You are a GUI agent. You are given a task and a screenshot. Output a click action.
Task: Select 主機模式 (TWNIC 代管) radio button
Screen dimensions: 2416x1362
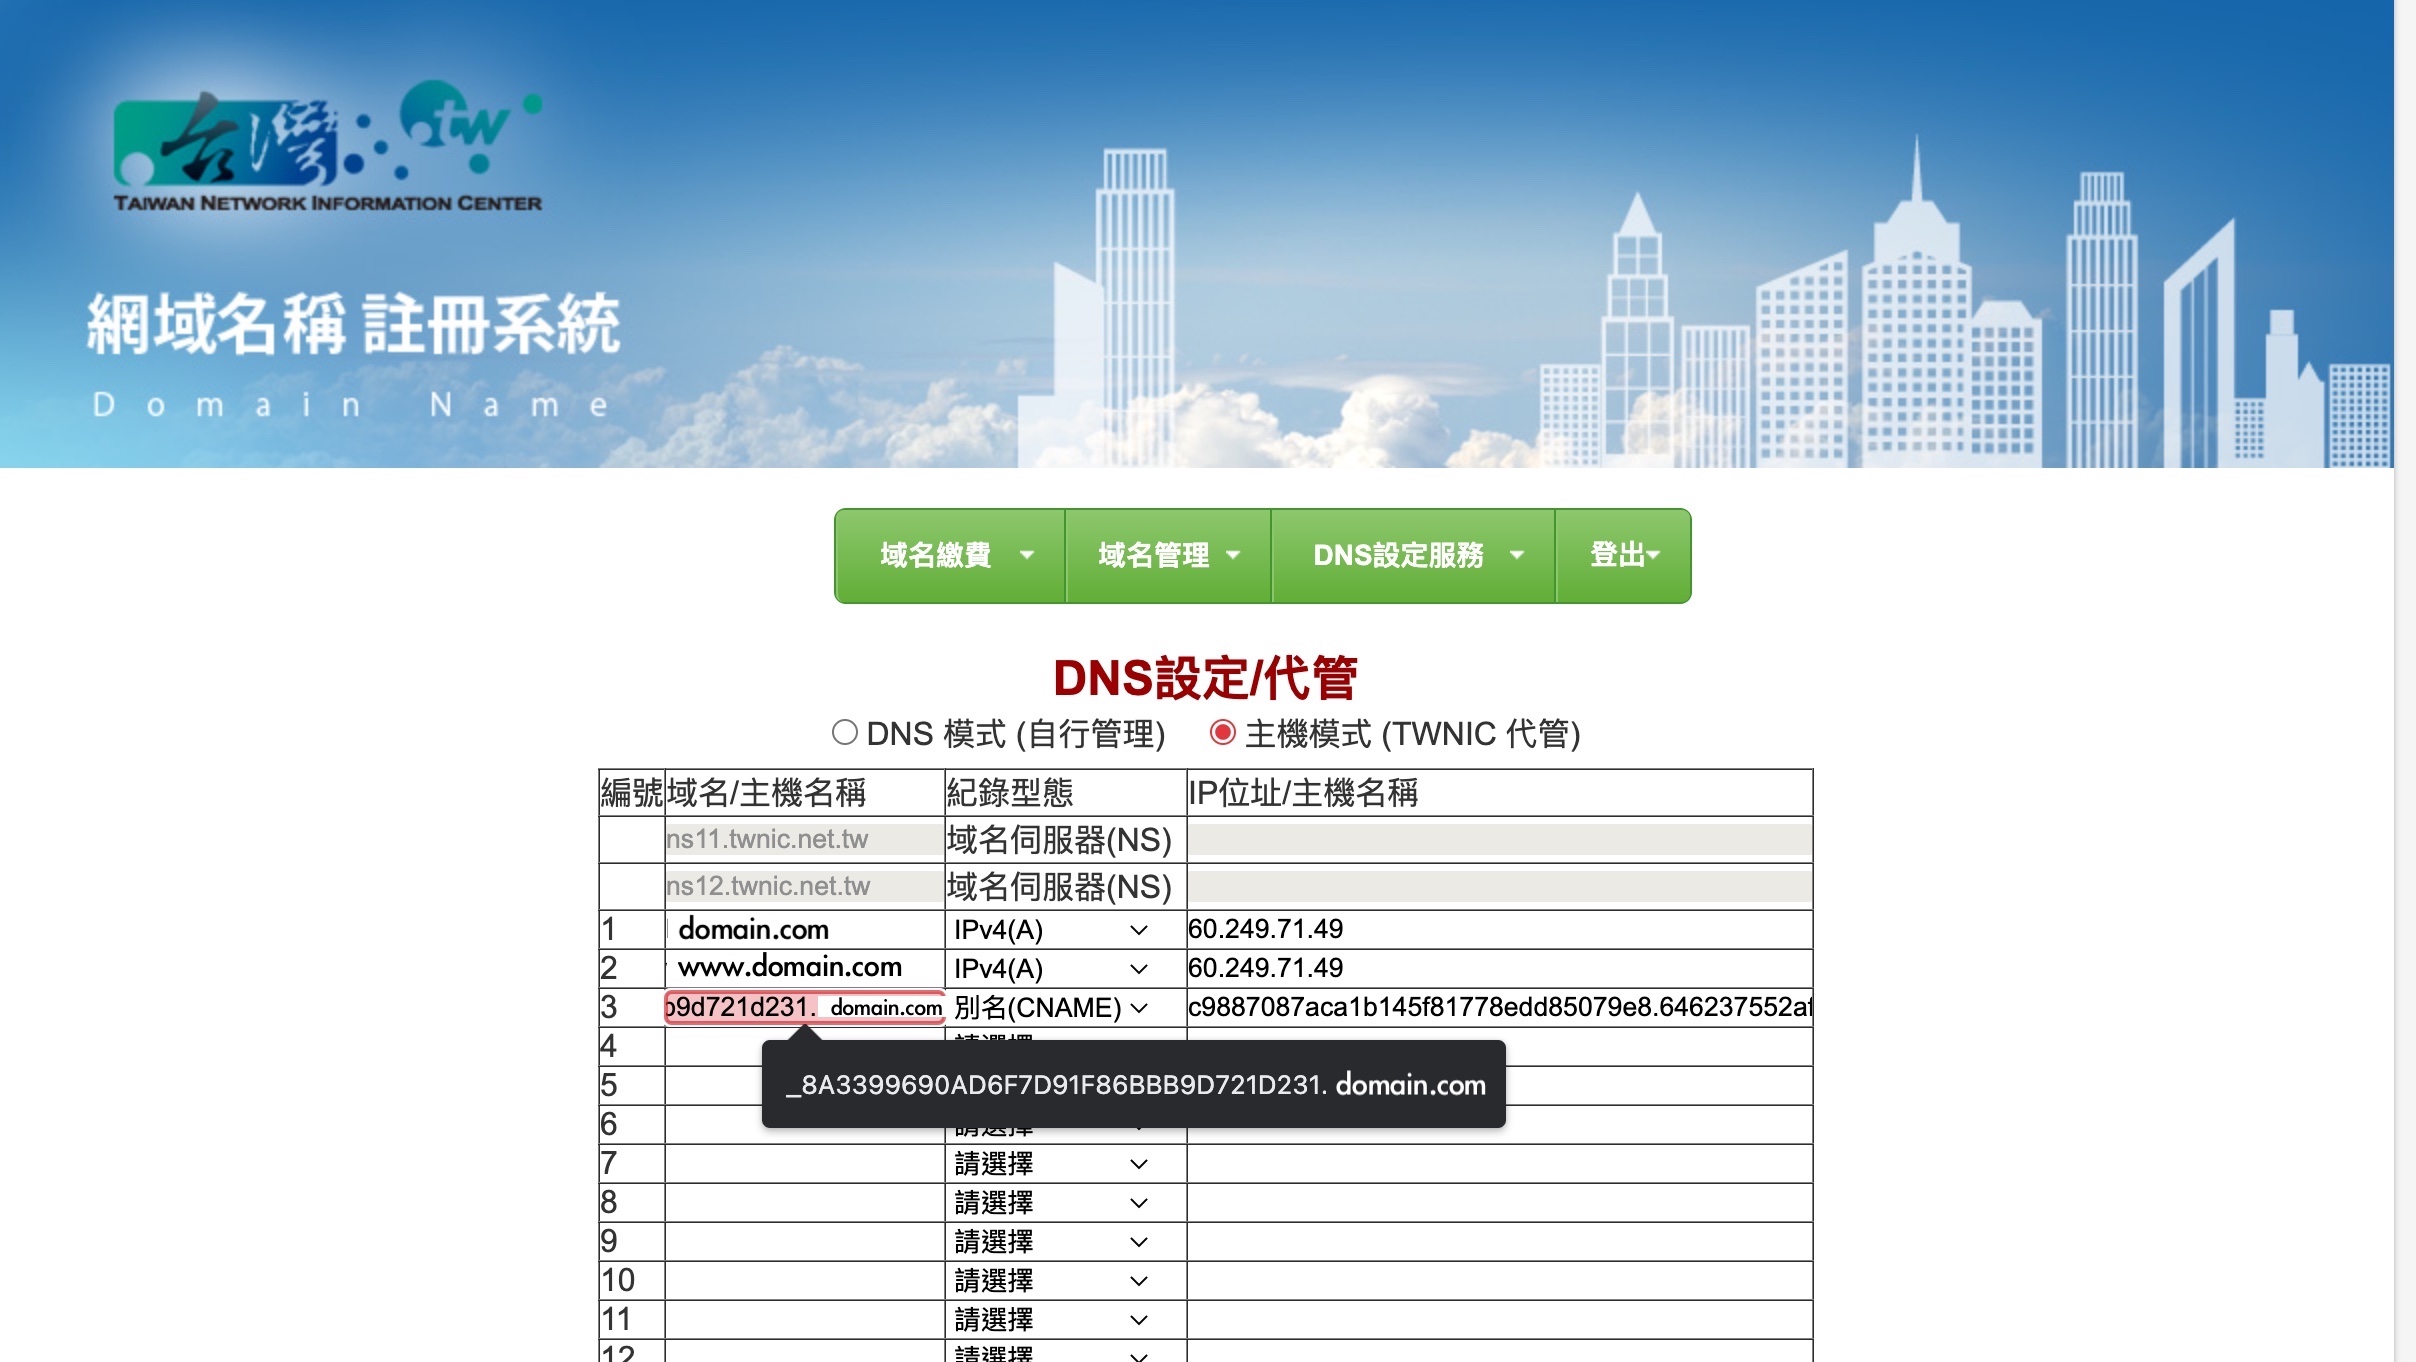coord(1222,733)
